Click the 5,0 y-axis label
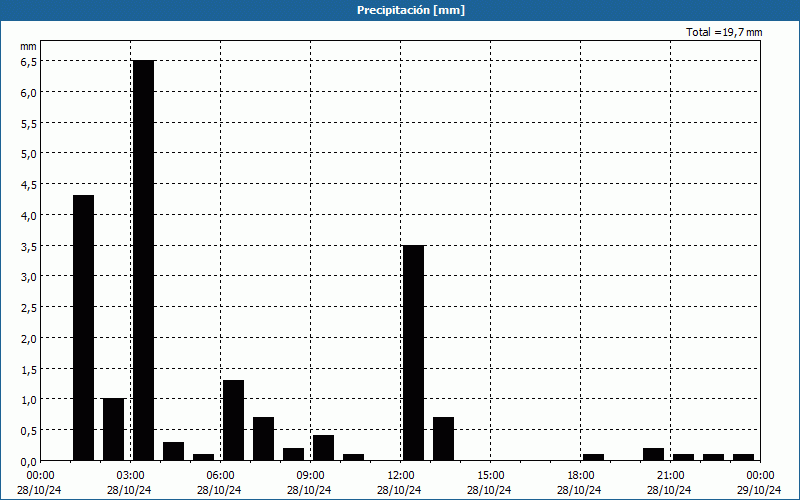Screen dimensions: 800x500 (x=28, y=154)
